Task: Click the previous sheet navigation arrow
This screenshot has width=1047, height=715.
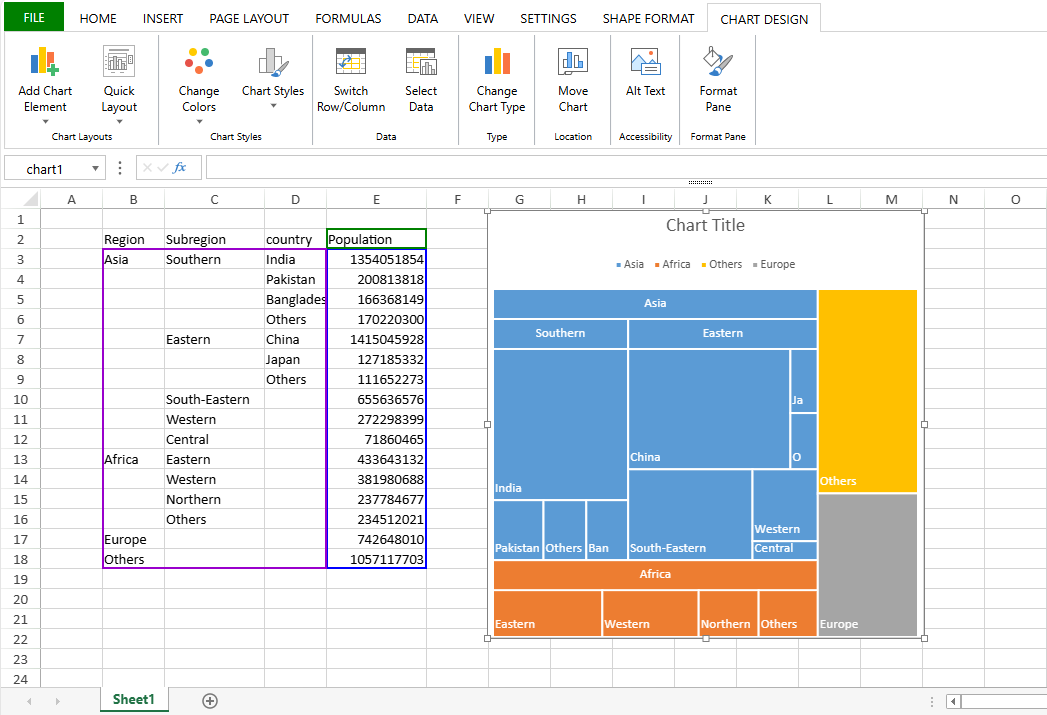Action: pos(29,701)
